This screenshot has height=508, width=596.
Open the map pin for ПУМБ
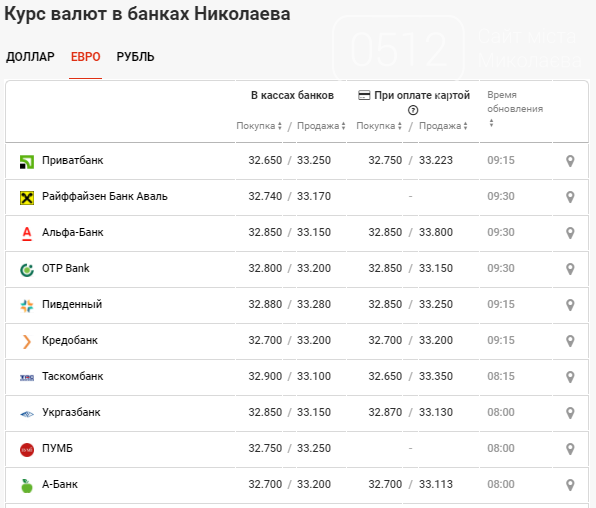(570, 449)
